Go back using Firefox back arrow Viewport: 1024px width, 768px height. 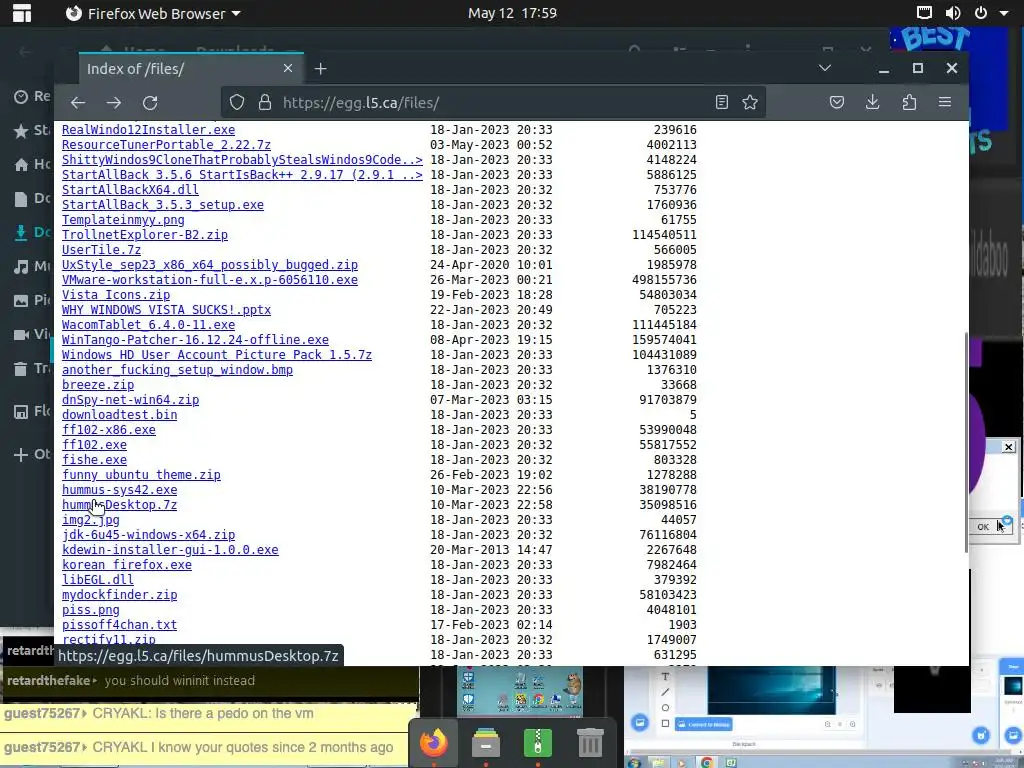tap(78, 103)
